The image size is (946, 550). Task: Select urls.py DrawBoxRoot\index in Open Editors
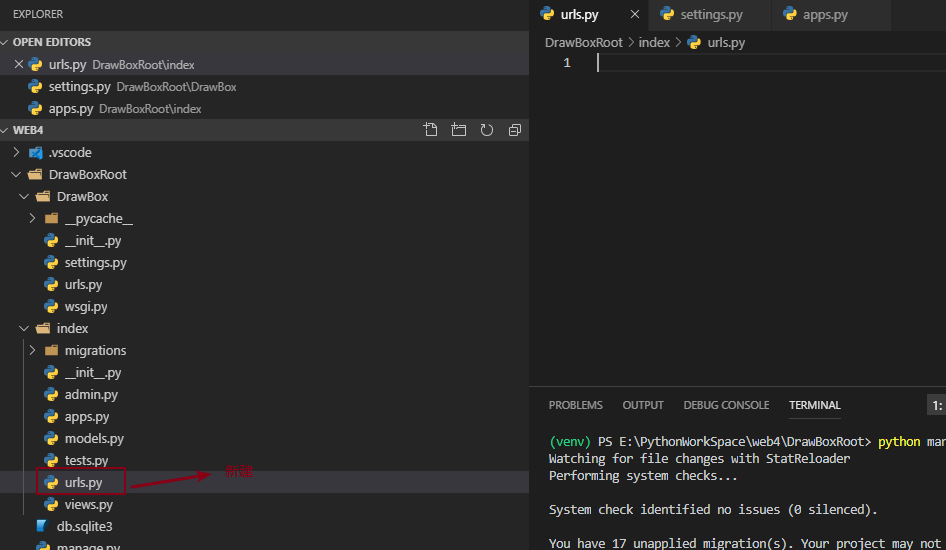(x=264, y=64)
